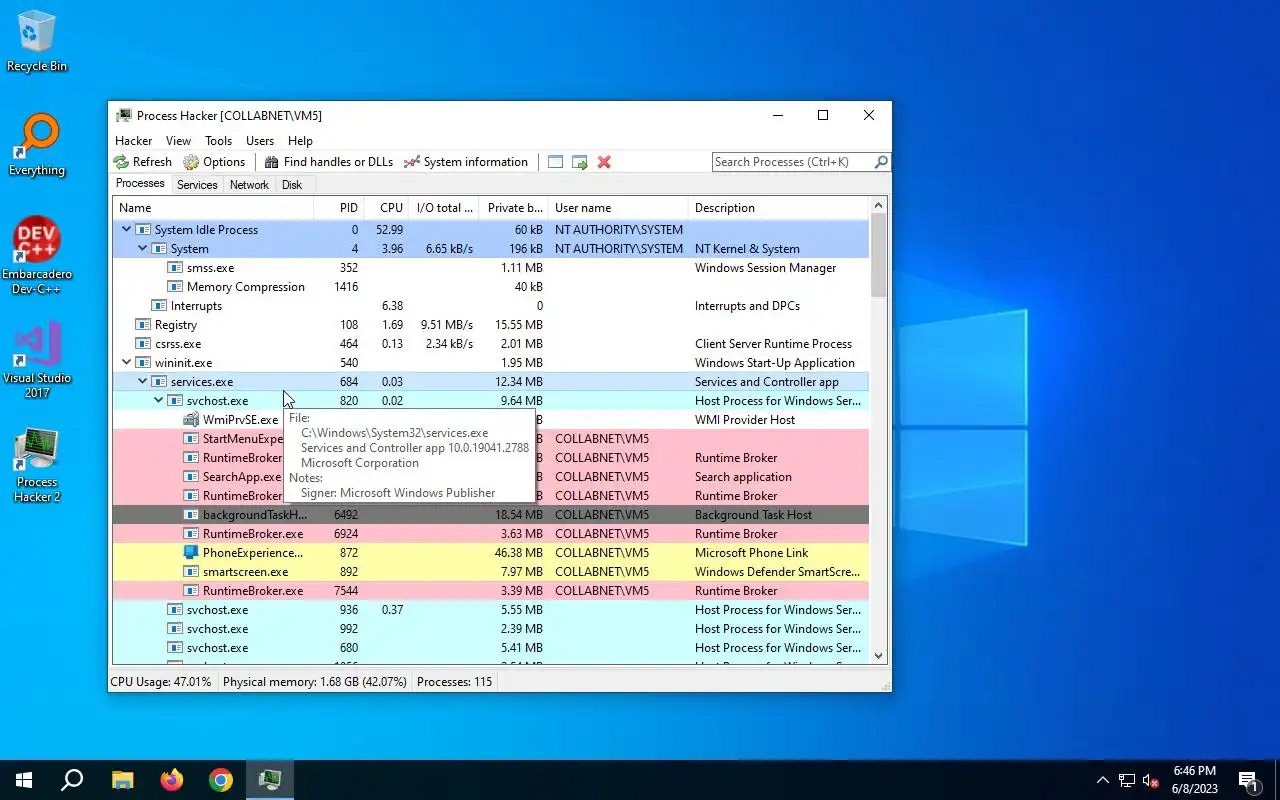Click the Physical memory status bar entry
This screenshot has width=1280, height=800.
tap(315, 682)
